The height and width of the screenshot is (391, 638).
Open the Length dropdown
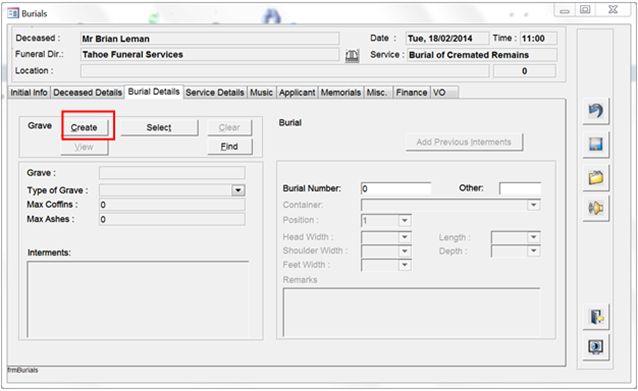click(533, 237)
